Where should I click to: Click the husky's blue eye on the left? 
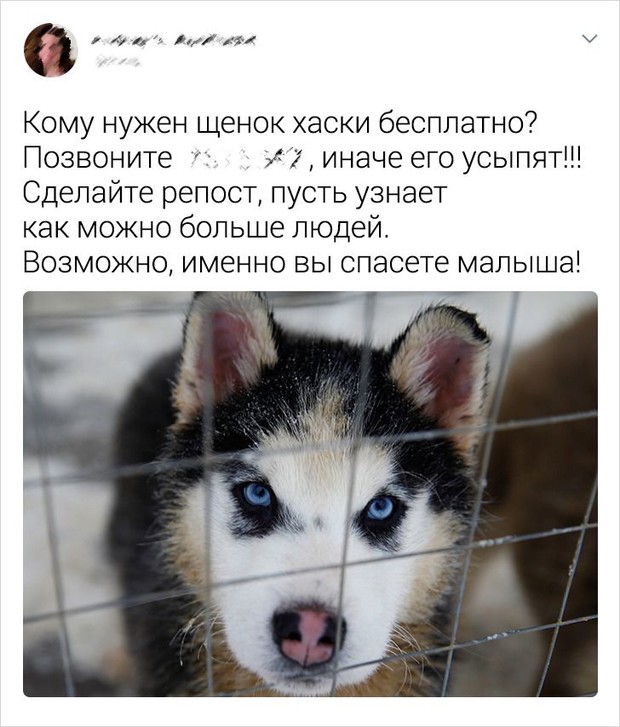pyautogui.click(x=256, y=495)
